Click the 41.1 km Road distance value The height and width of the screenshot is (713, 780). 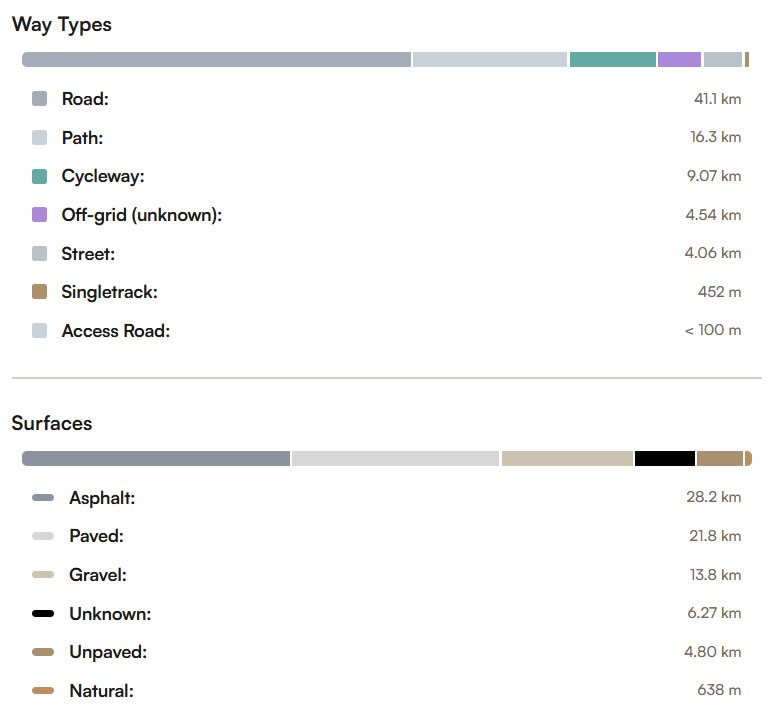coord(717,99)
